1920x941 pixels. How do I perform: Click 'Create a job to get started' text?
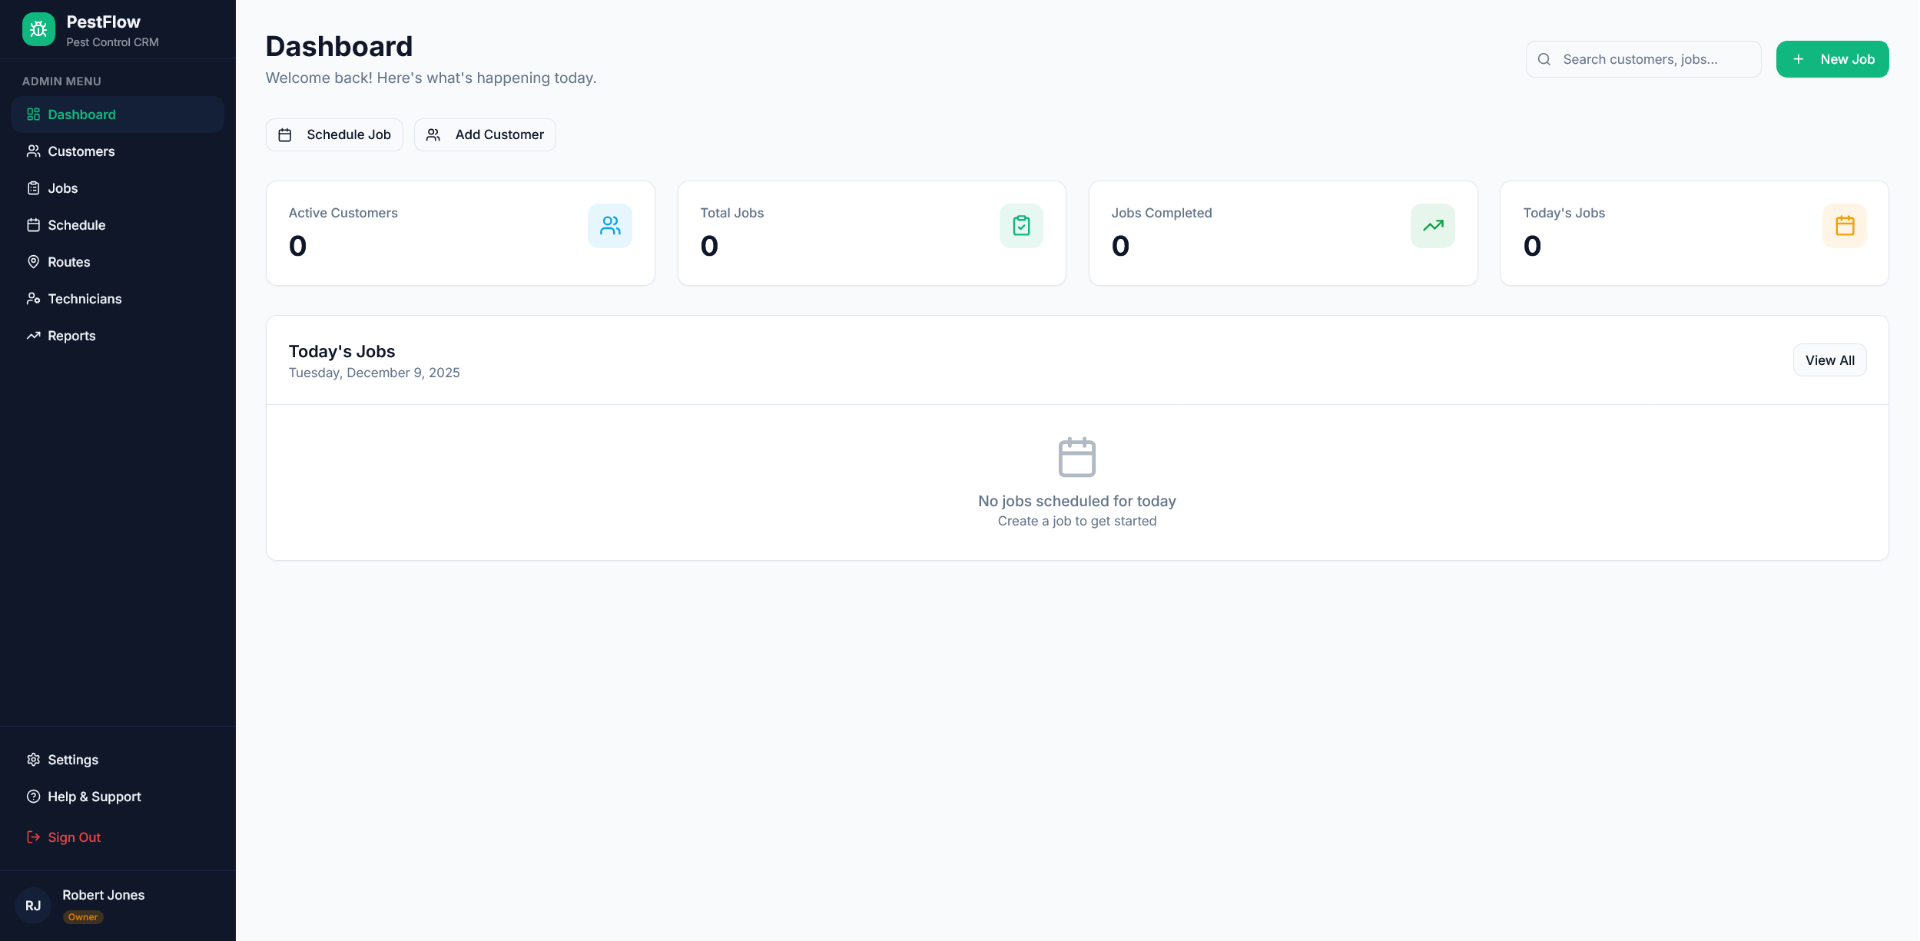point(1077,521)
